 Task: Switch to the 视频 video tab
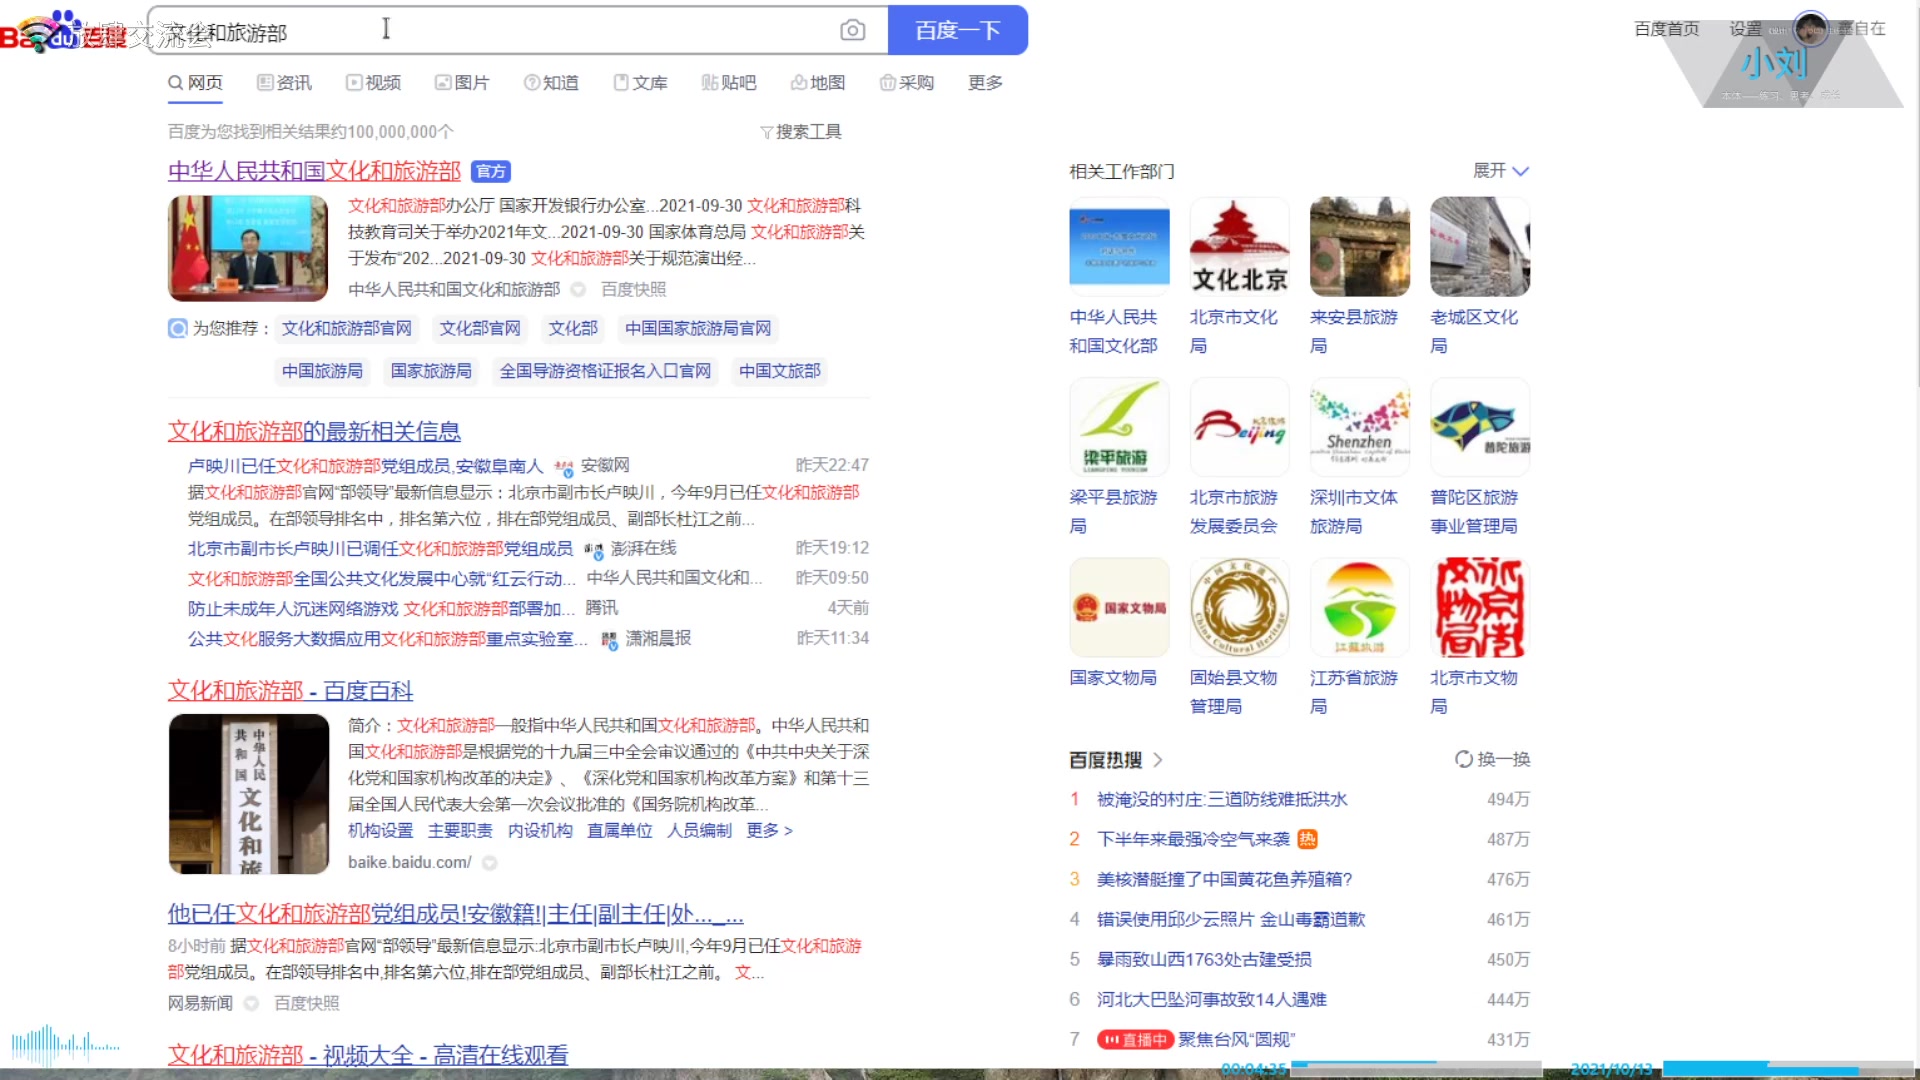[x=373, y=83]
